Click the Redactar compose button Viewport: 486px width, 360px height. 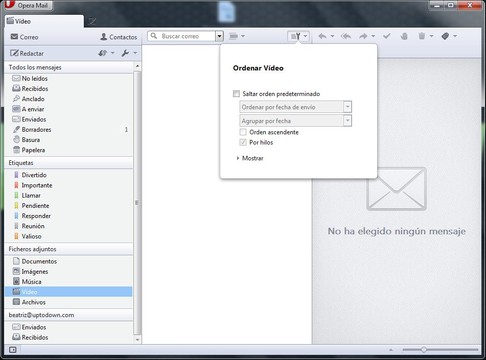coord(27,53)
